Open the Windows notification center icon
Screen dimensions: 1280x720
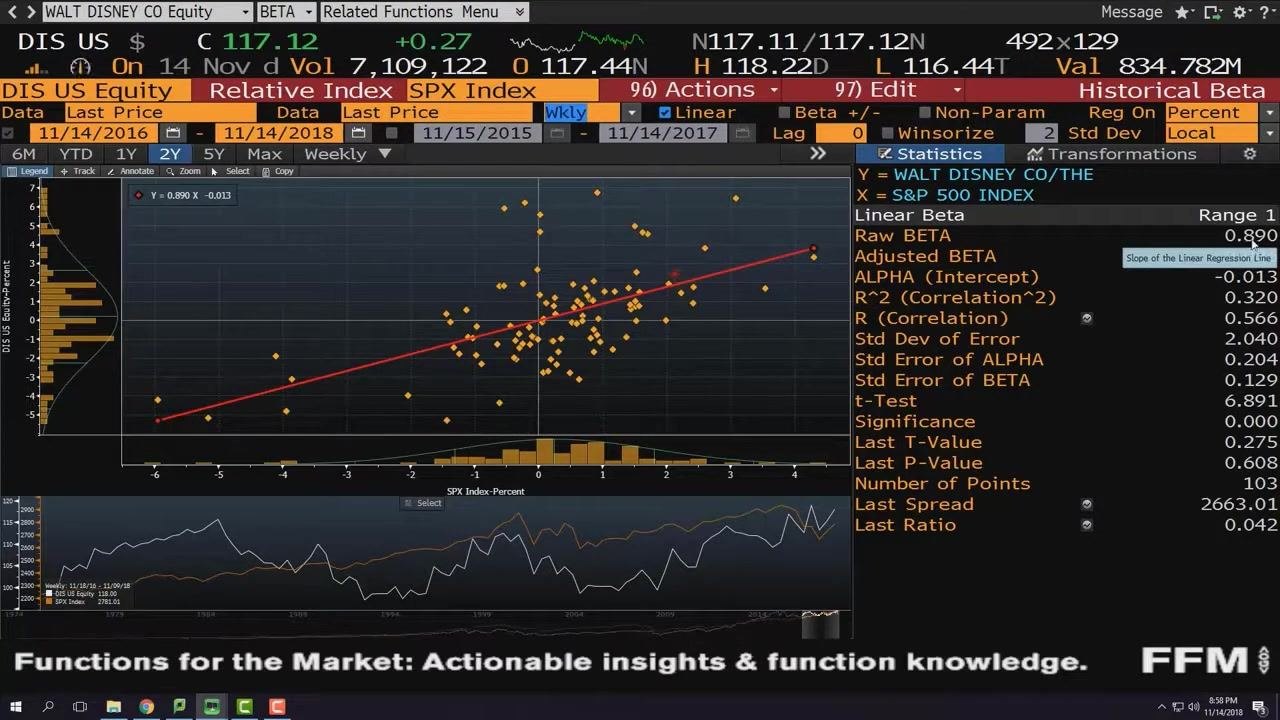1259,707
